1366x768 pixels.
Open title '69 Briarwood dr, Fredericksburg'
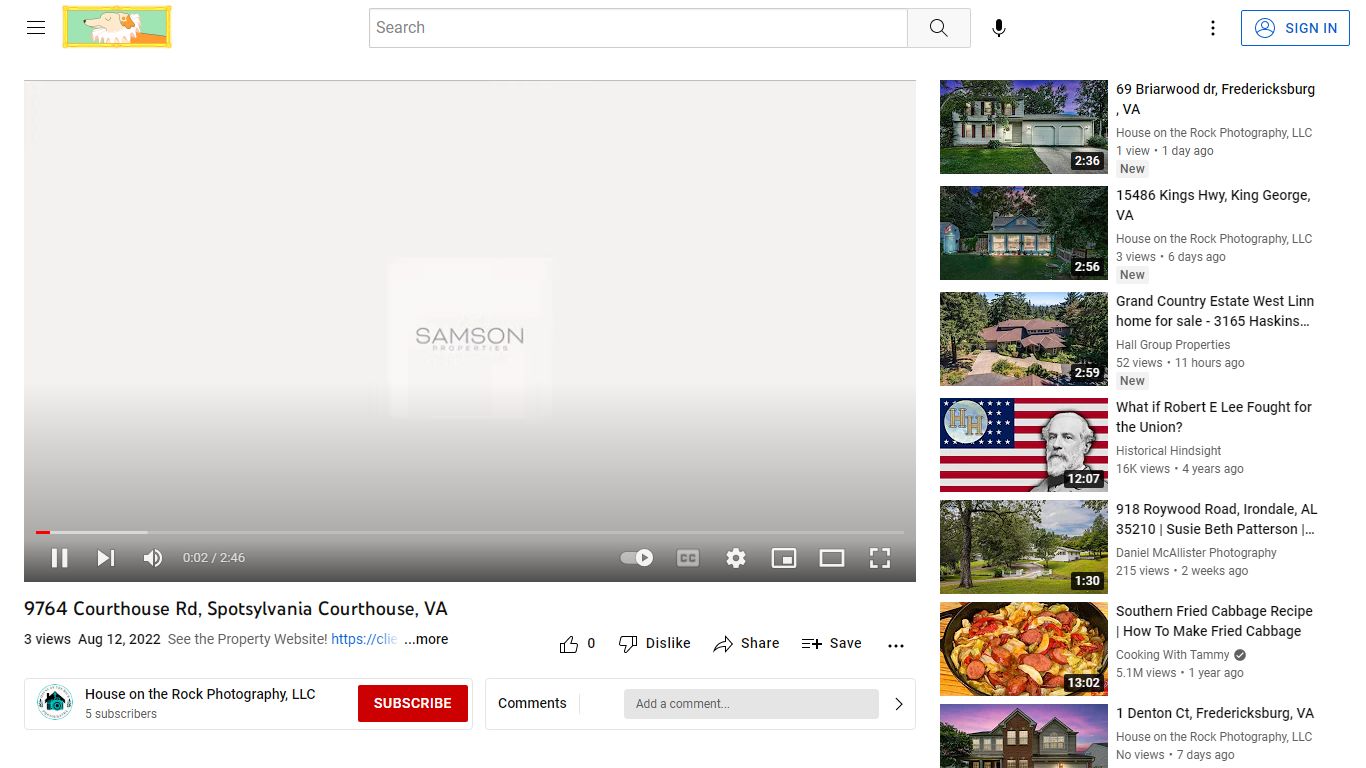point(1215,99)
